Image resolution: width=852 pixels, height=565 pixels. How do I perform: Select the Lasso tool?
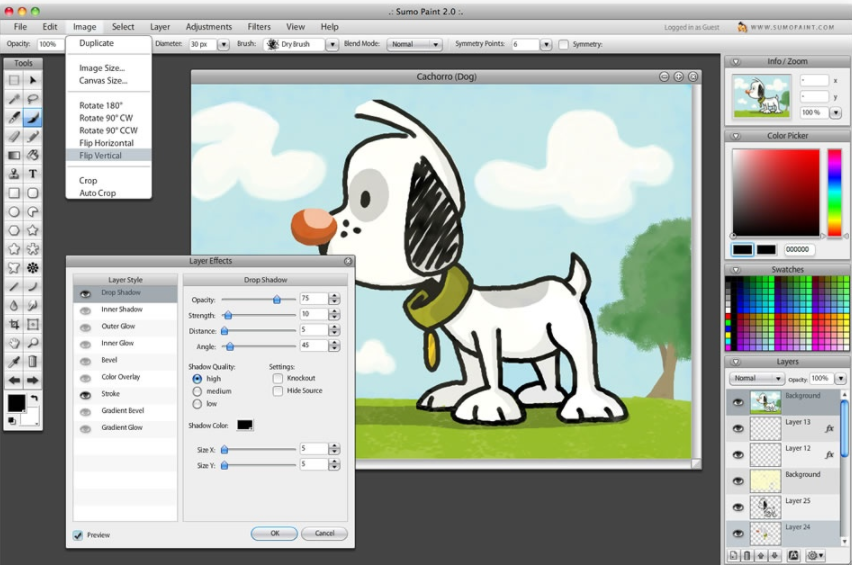[33, 99]
